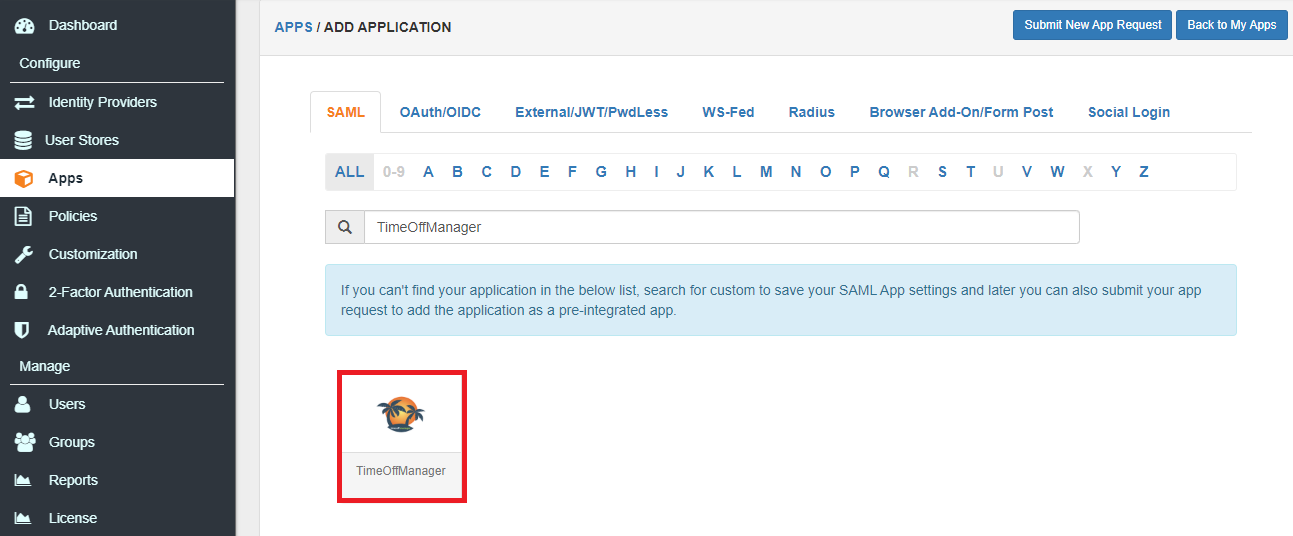
Task: Filter apps by letter V
Action: (x=1027, y=172)
